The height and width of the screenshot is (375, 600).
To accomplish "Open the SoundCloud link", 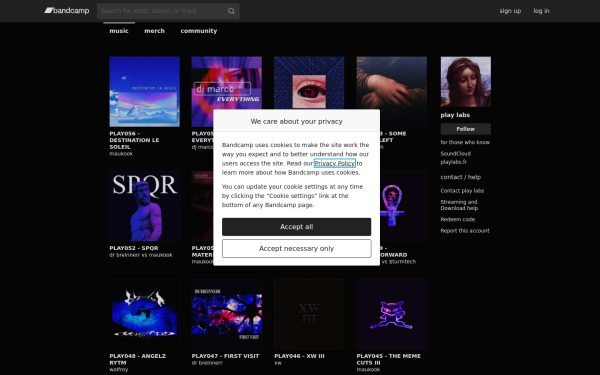I will [x=455, y=153].
